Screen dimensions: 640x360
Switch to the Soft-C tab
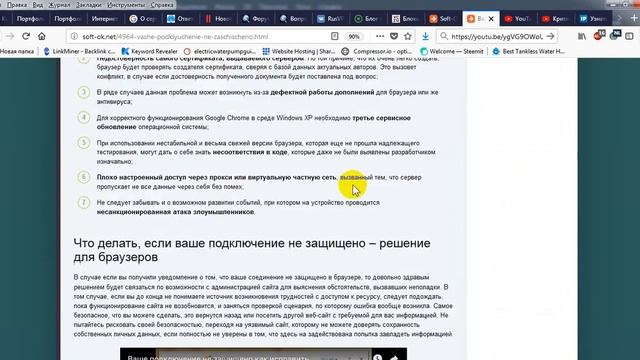(x=442, y=19)
